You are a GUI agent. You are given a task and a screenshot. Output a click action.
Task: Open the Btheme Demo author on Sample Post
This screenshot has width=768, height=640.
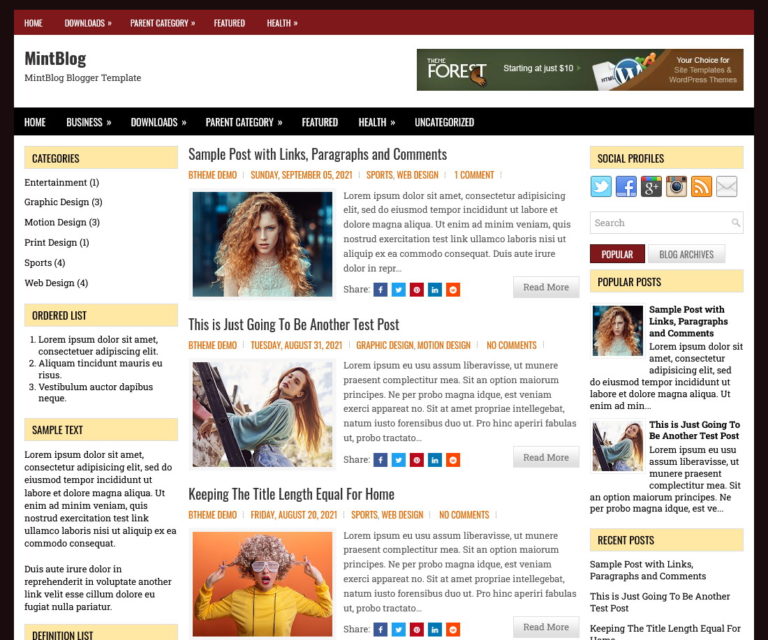(213, 175)
